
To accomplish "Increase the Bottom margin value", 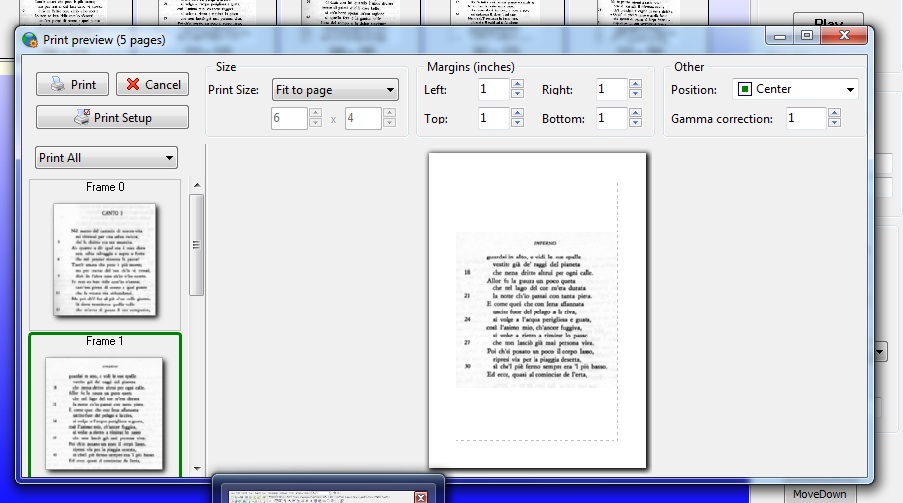I will (635, 113).
